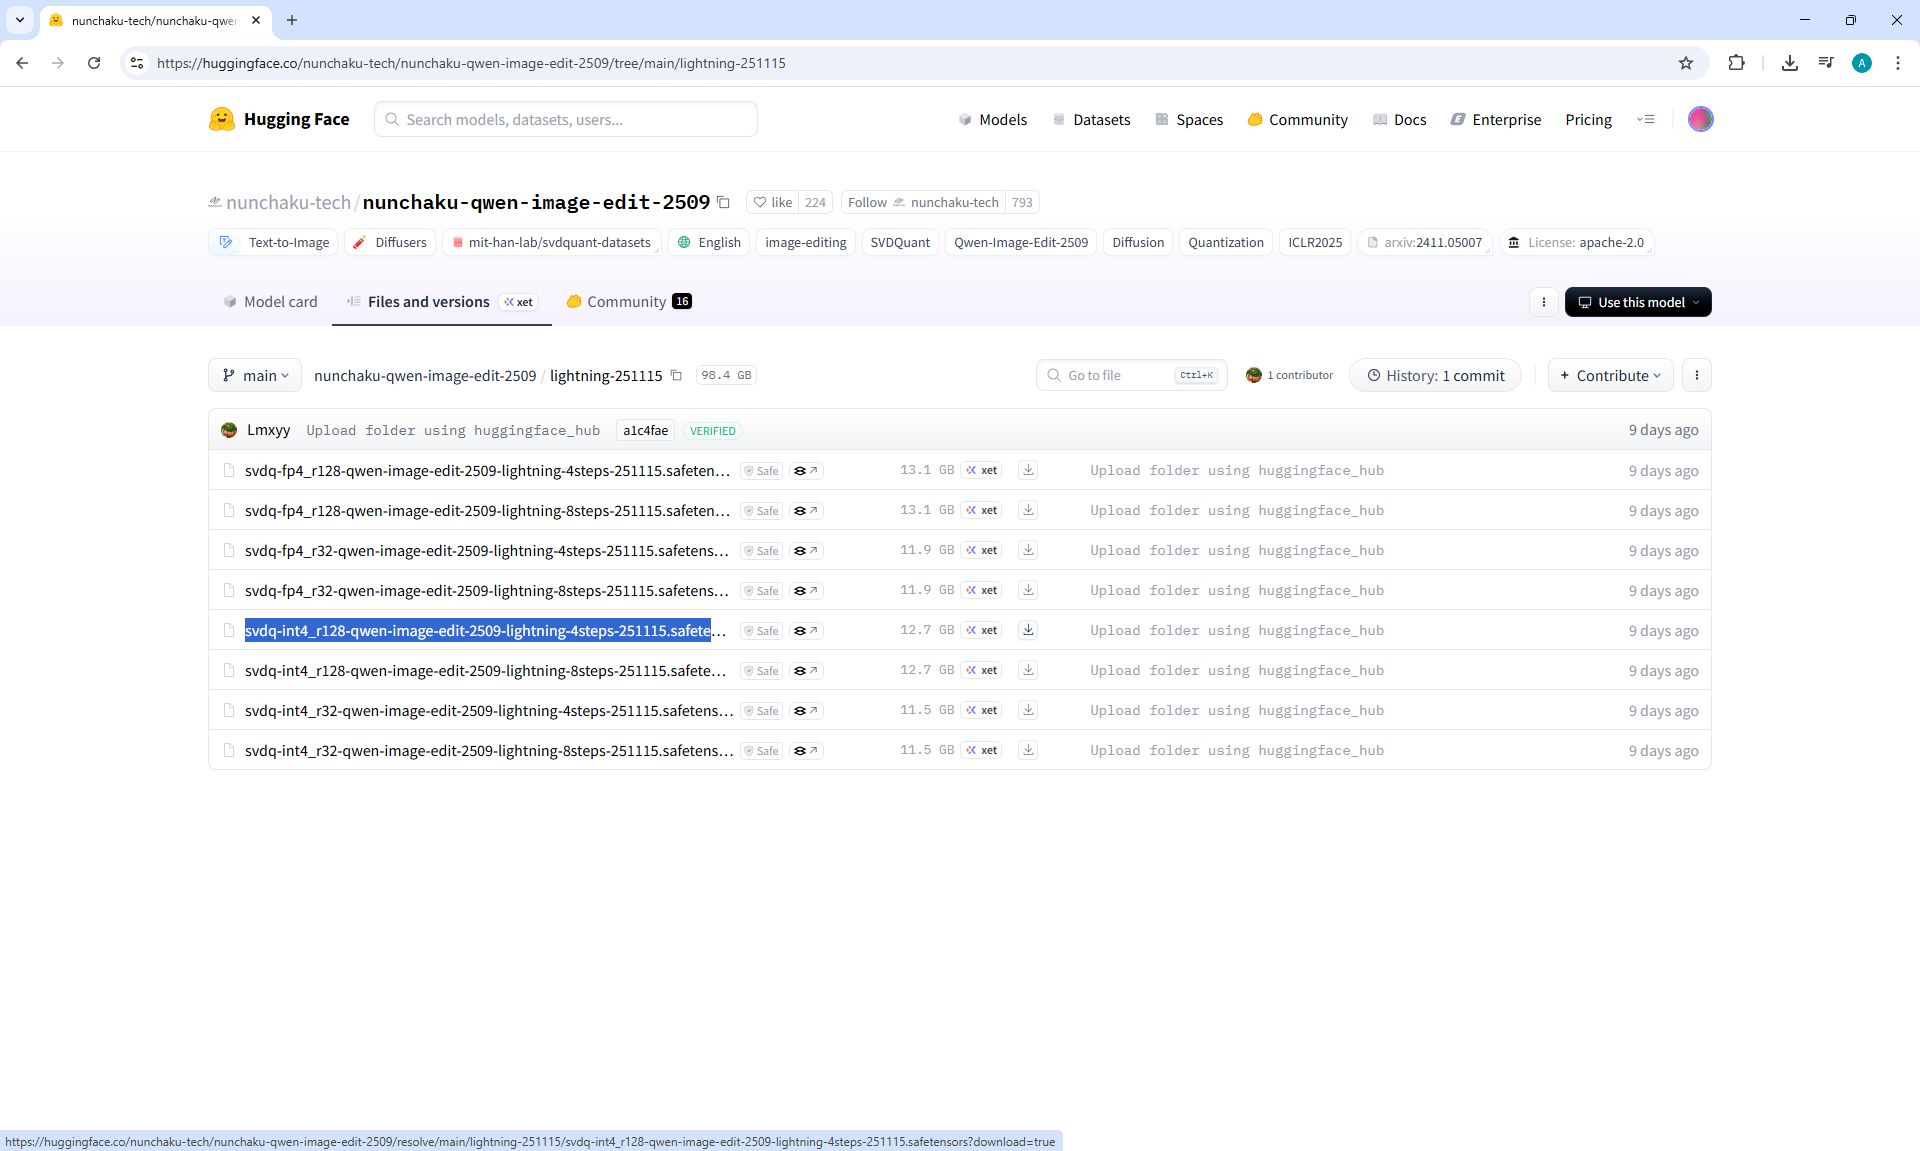Open the browser Extensions puzzle icon
This screenshot has height=1151, width=1920.
point(1736,63)
